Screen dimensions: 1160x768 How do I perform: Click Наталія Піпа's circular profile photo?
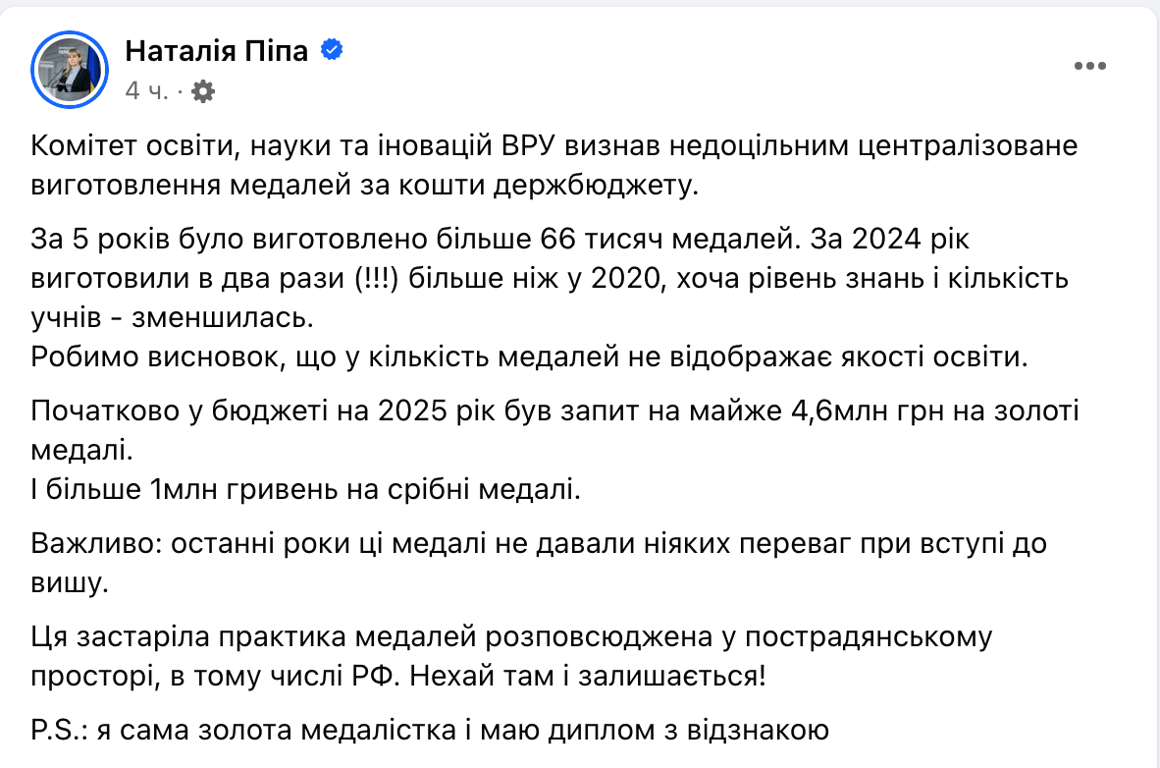click(x=70, y=65)
